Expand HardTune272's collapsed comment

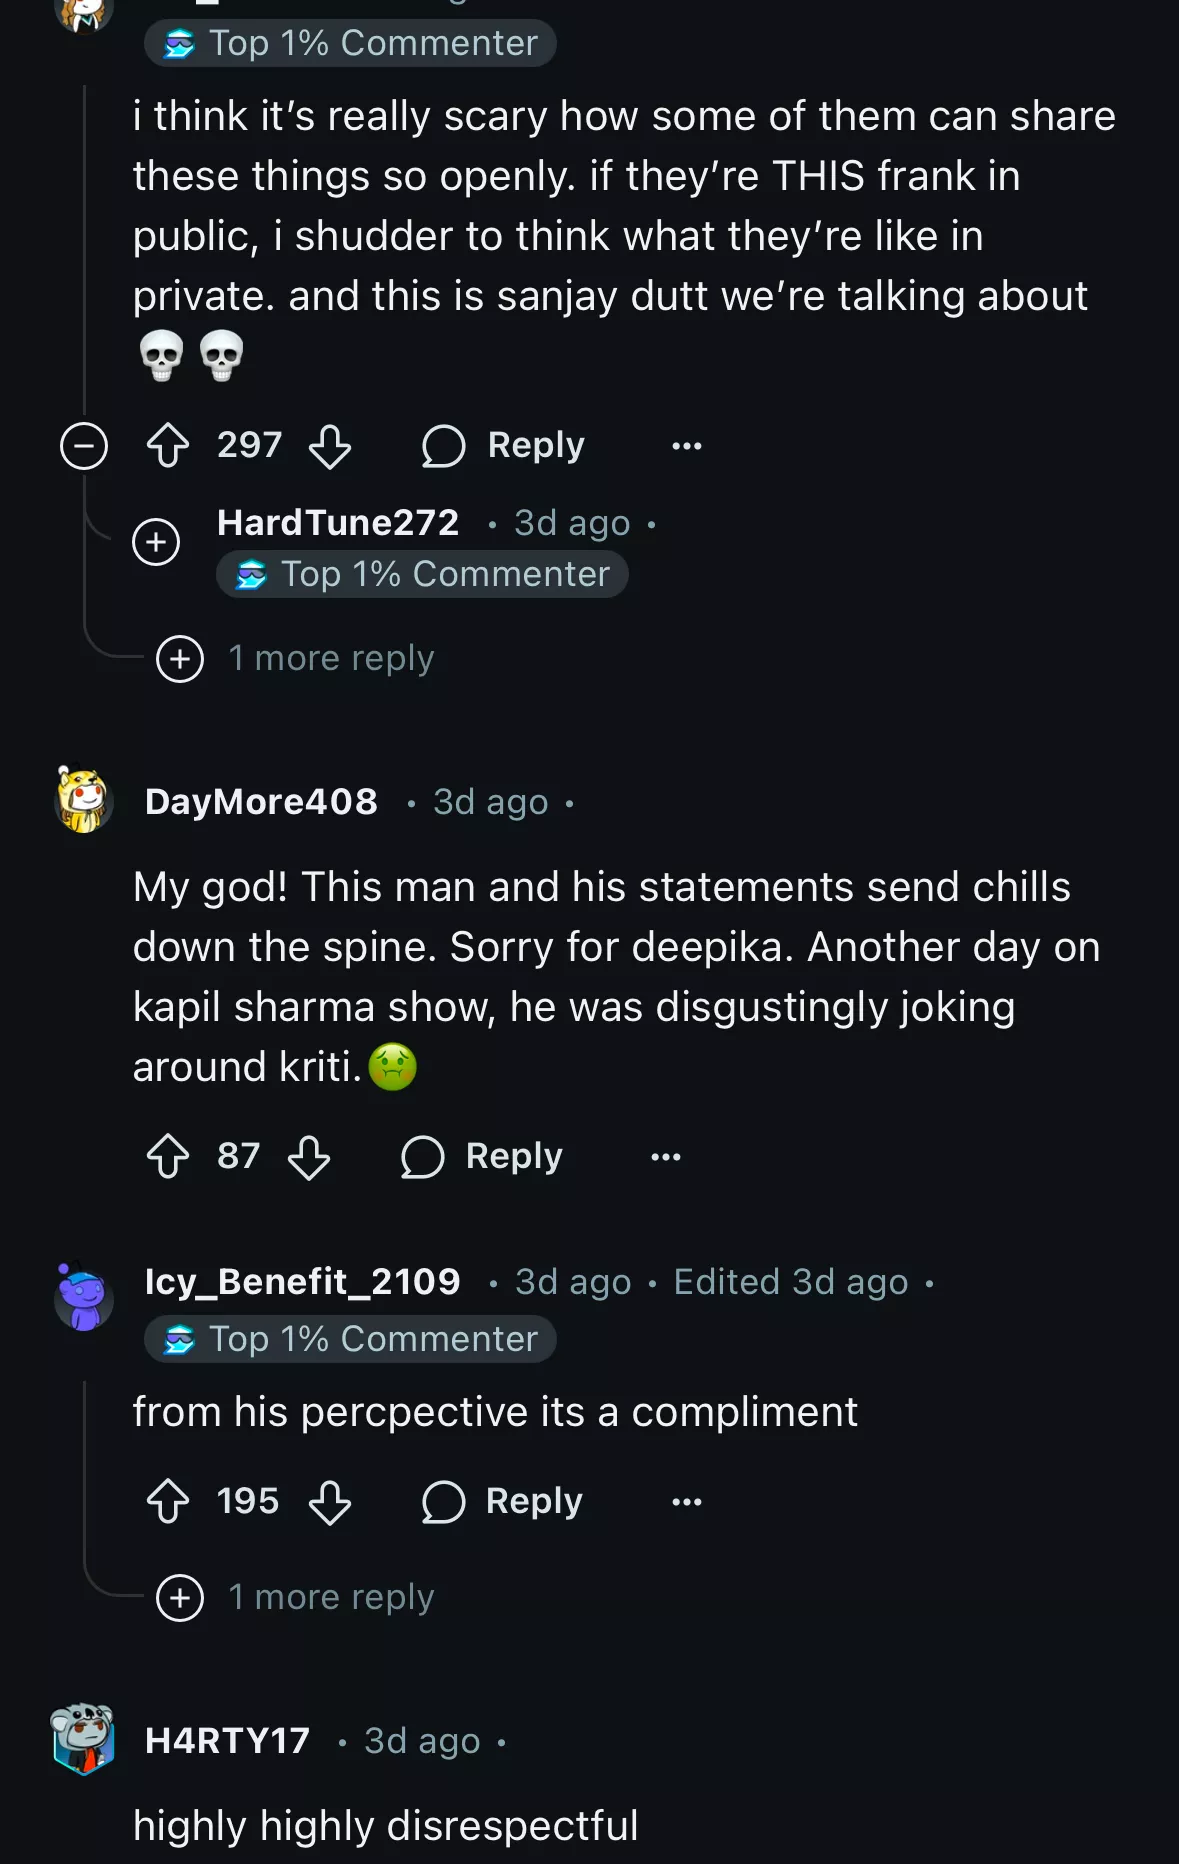tap(156, 542)
